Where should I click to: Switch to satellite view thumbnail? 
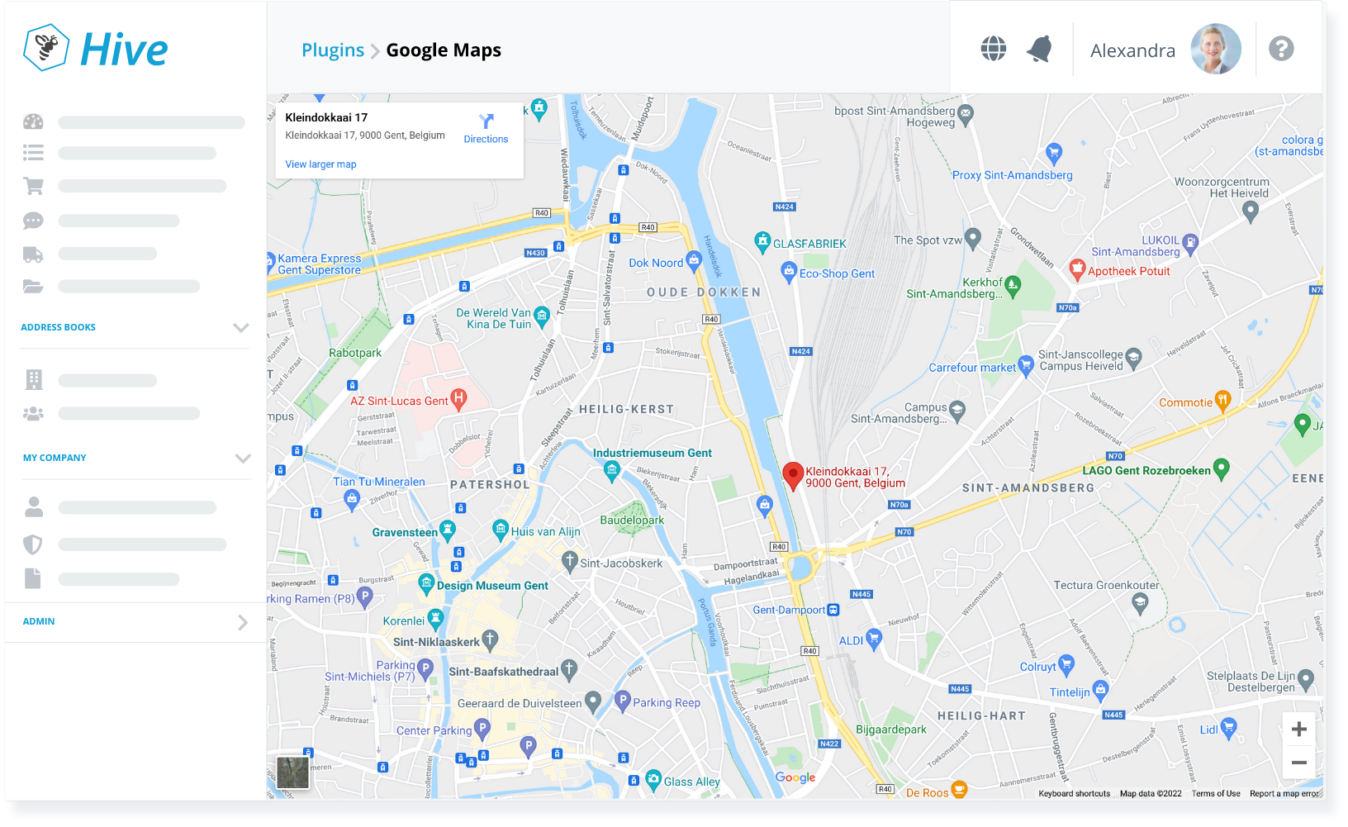tap(293, 772)
